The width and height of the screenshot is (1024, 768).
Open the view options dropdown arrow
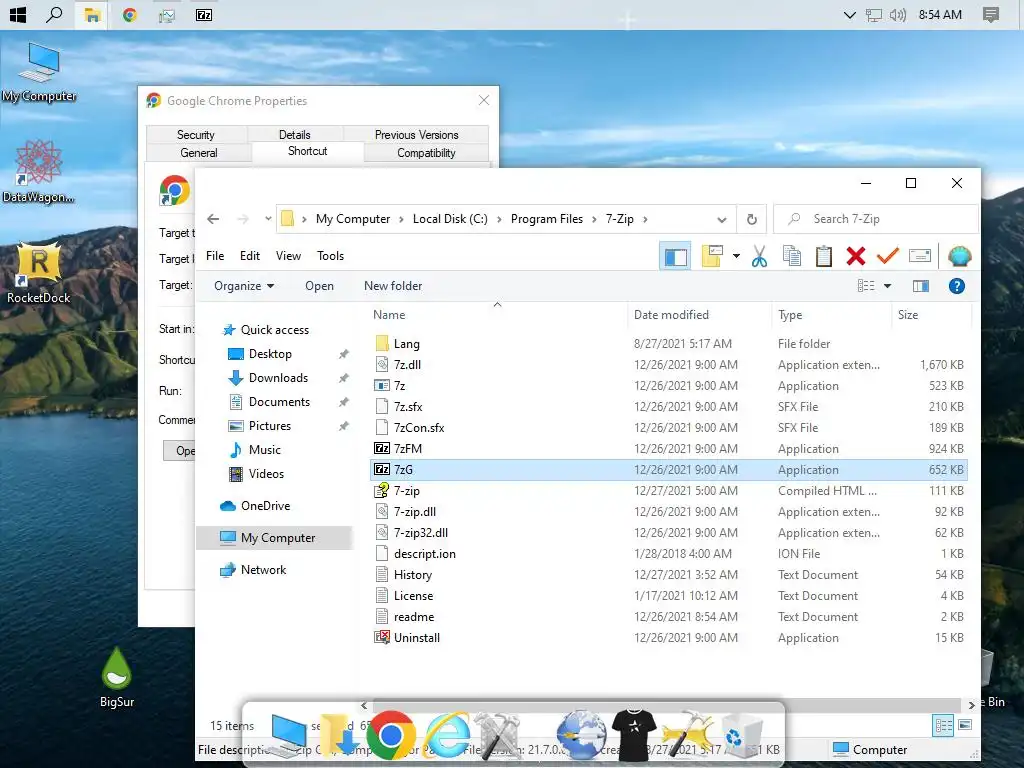(888, 286)
